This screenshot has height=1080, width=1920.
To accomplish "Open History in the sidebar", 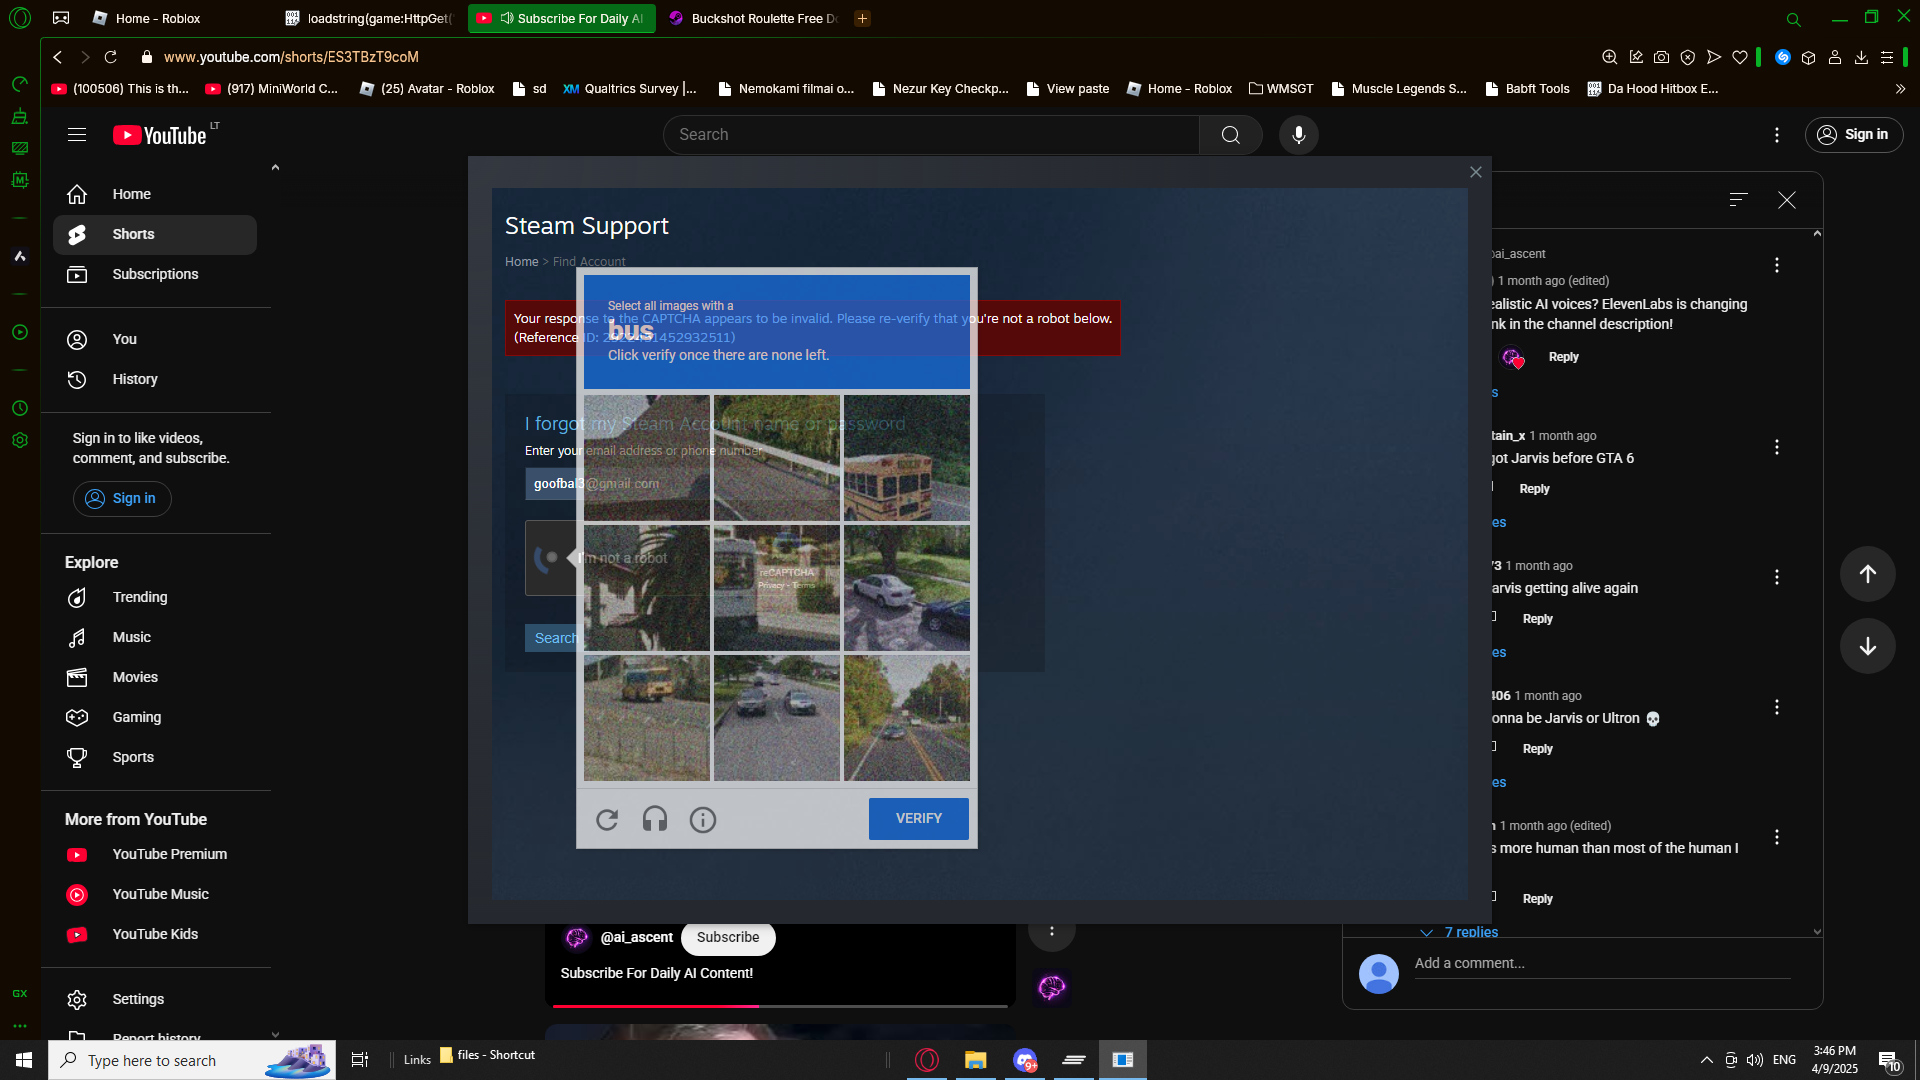I will pos(155,380).
